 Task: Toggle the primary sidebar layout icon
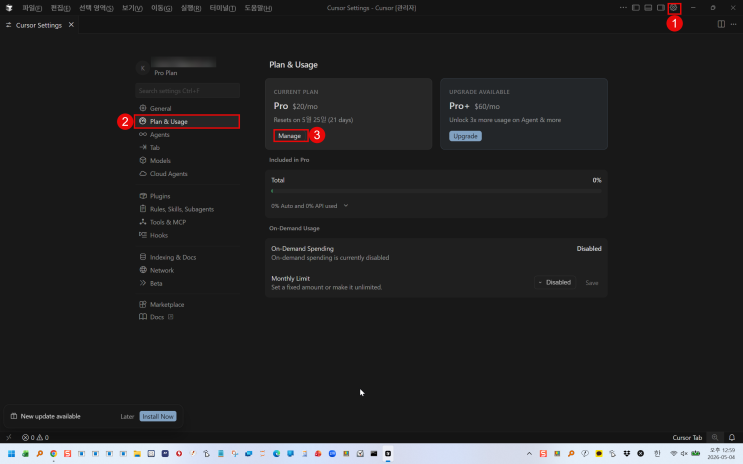point(636,8)
